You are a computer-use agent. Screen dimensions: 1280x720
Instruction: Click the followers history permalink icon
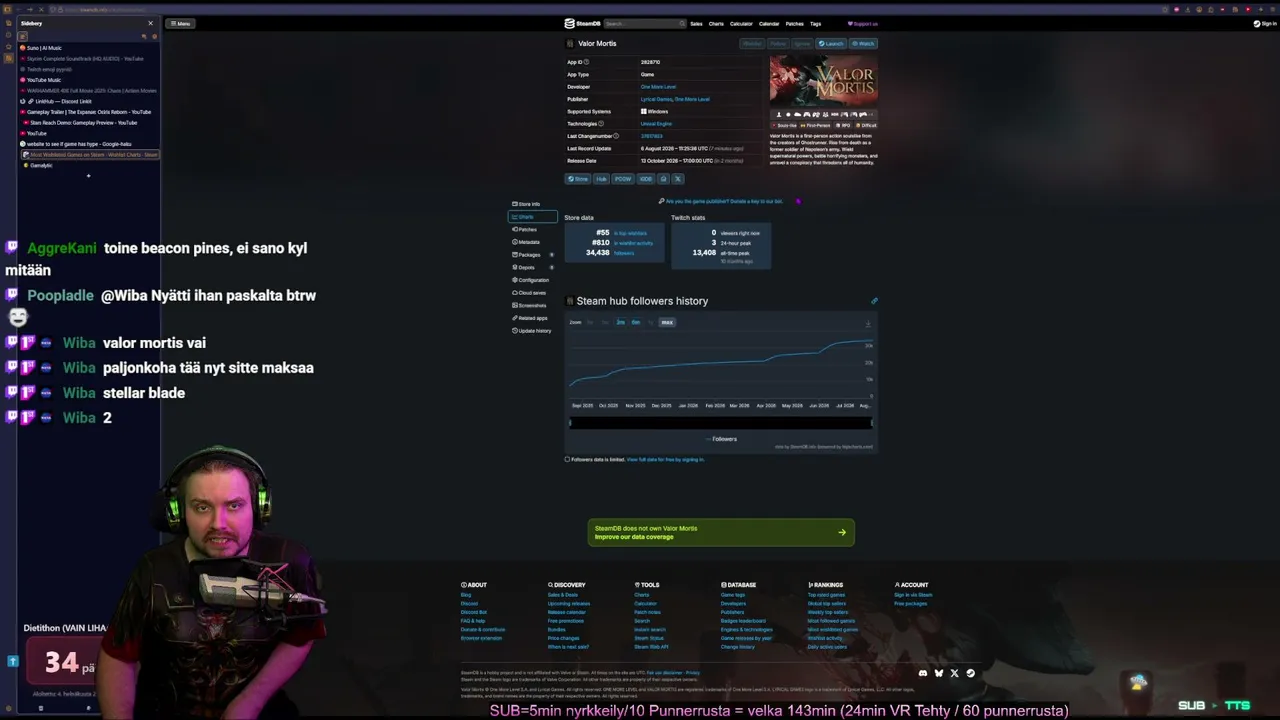pyautogui.click(x=874, y=301)
